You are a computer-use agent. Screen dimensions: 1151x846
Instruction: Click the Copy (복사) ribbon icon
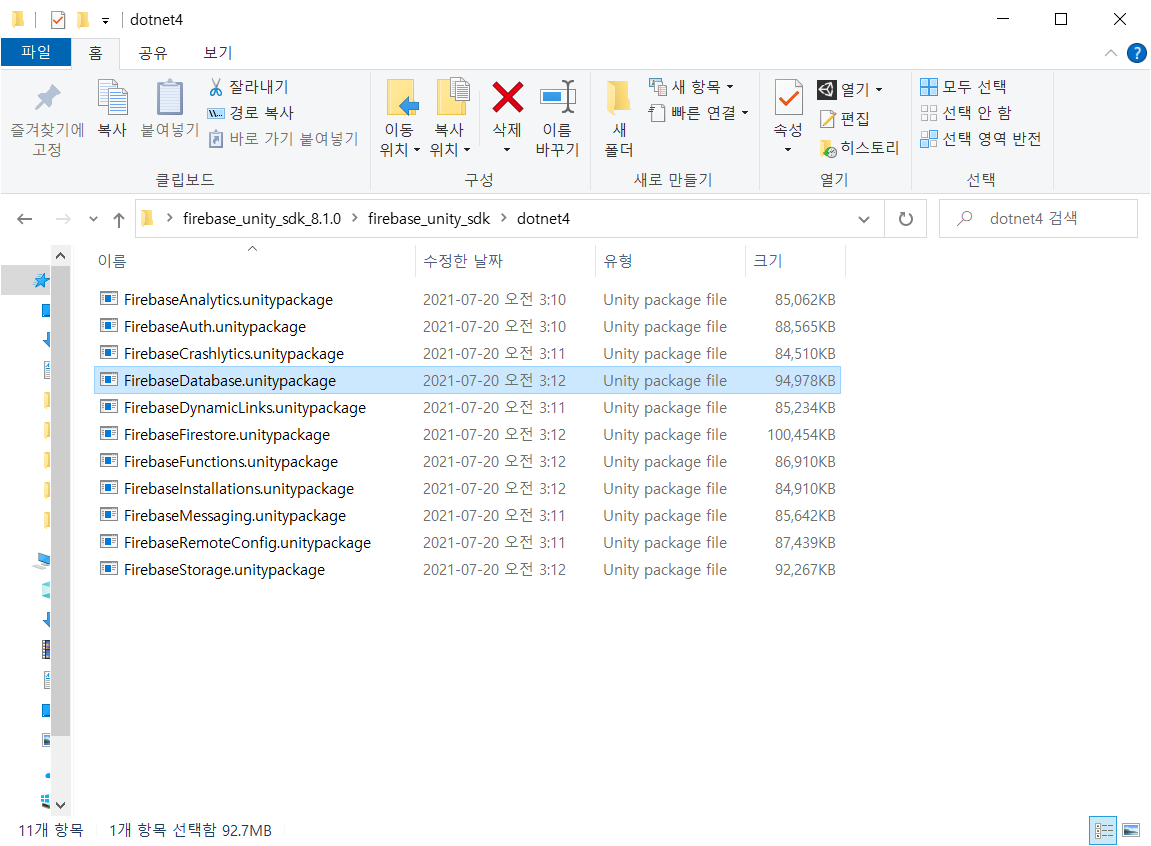click(112, 98)
